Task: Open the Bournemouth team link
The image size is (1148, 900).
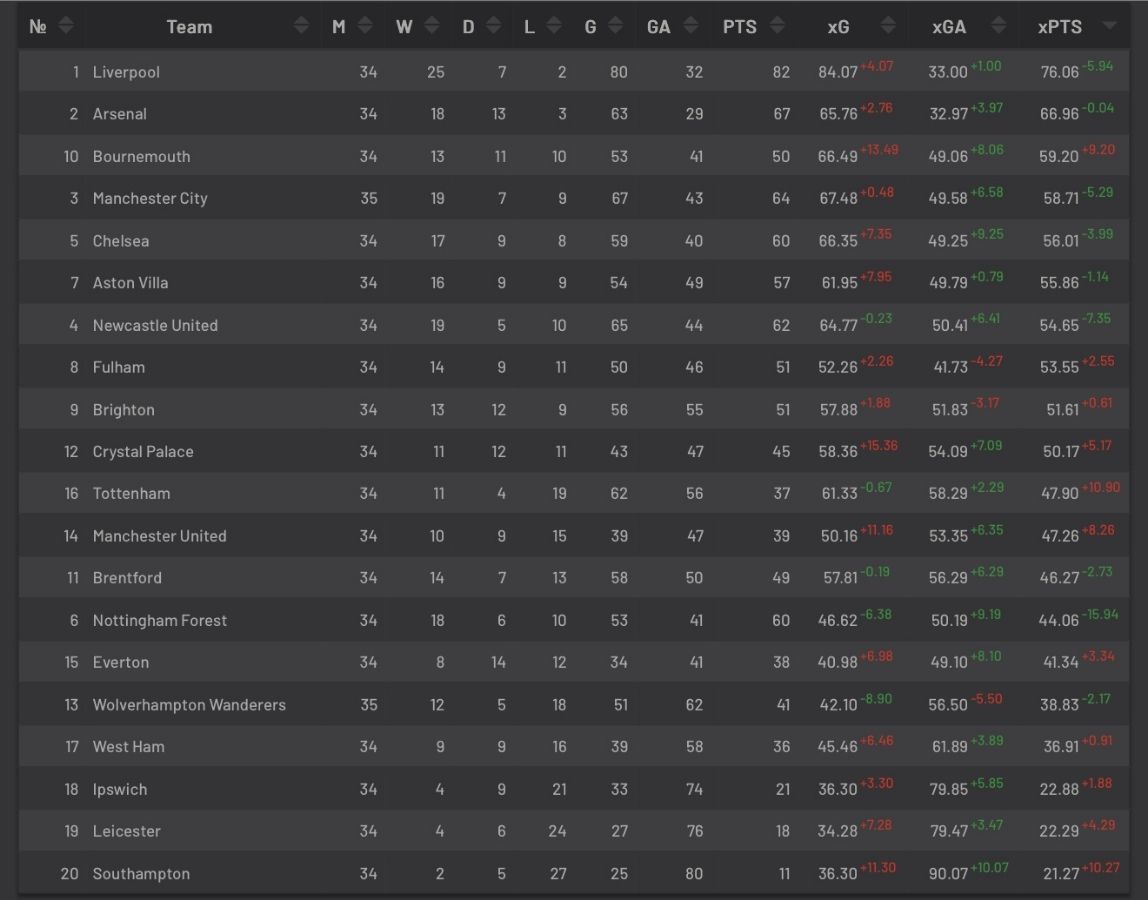Action: pos(141,157)
